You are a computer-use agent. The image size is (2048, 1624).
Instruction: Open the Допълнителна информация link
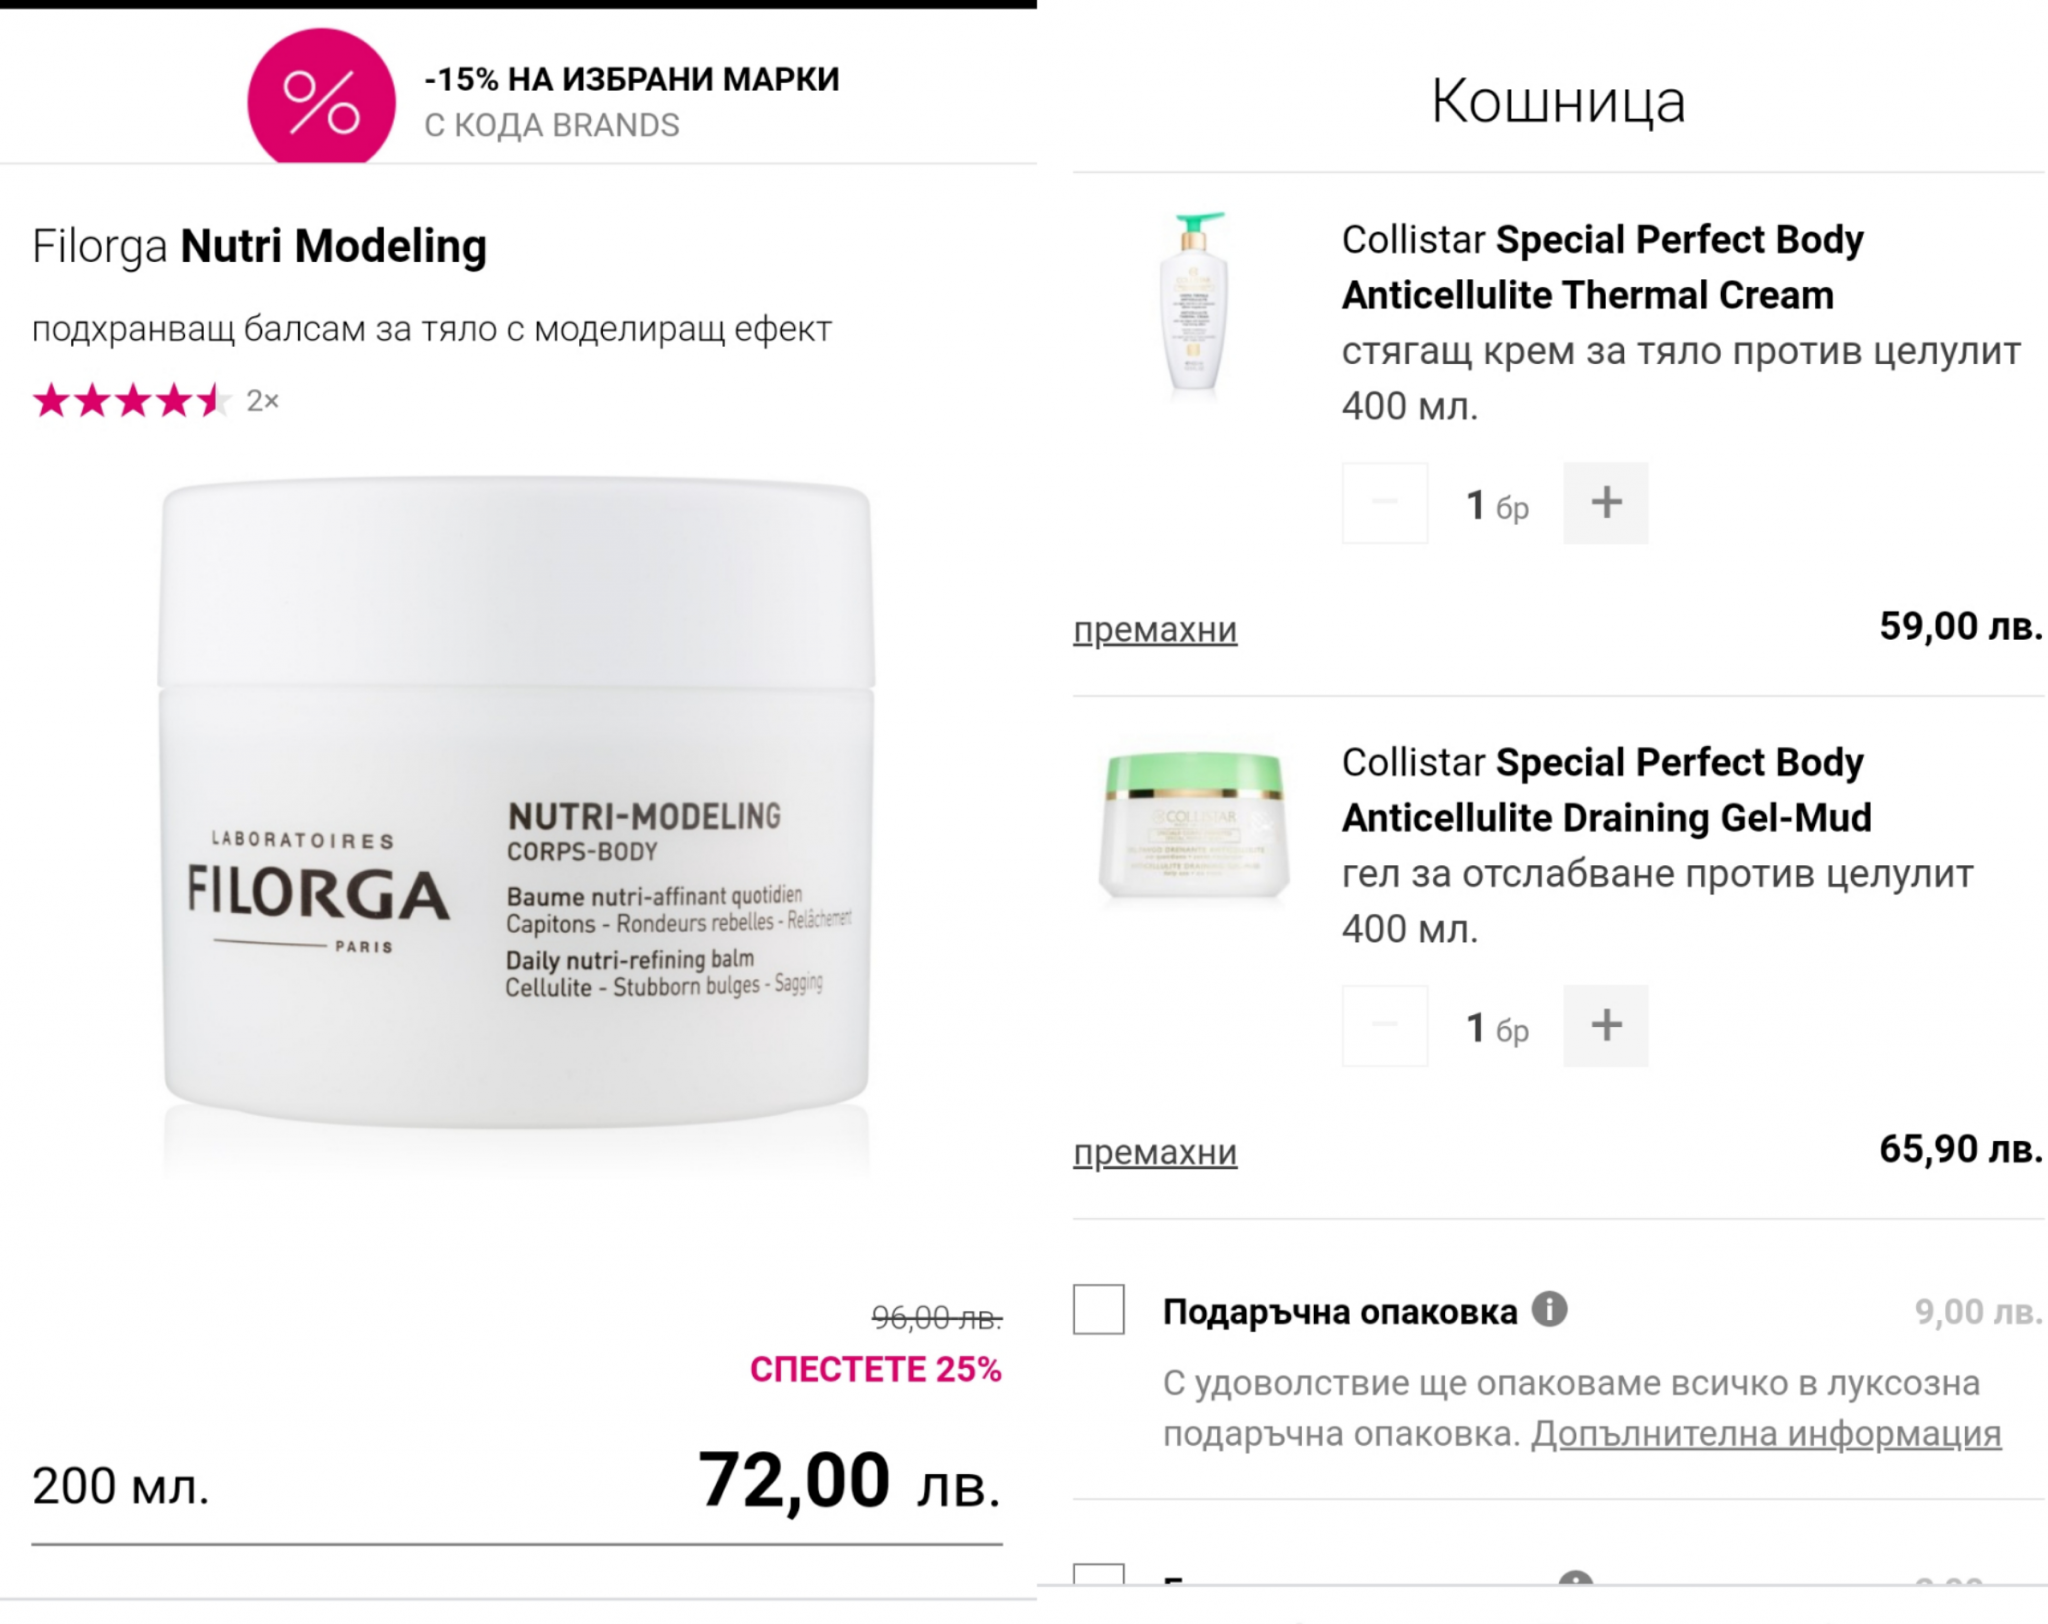pyautogui.click(x=1766, y=1434)
